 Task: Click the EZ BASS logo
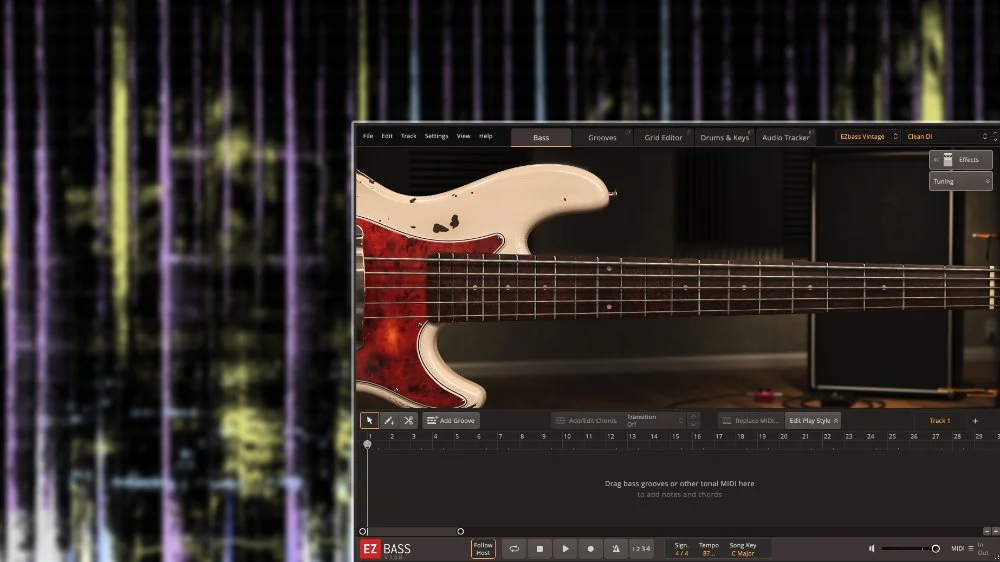pyautogui.click(x=386, y=549)
